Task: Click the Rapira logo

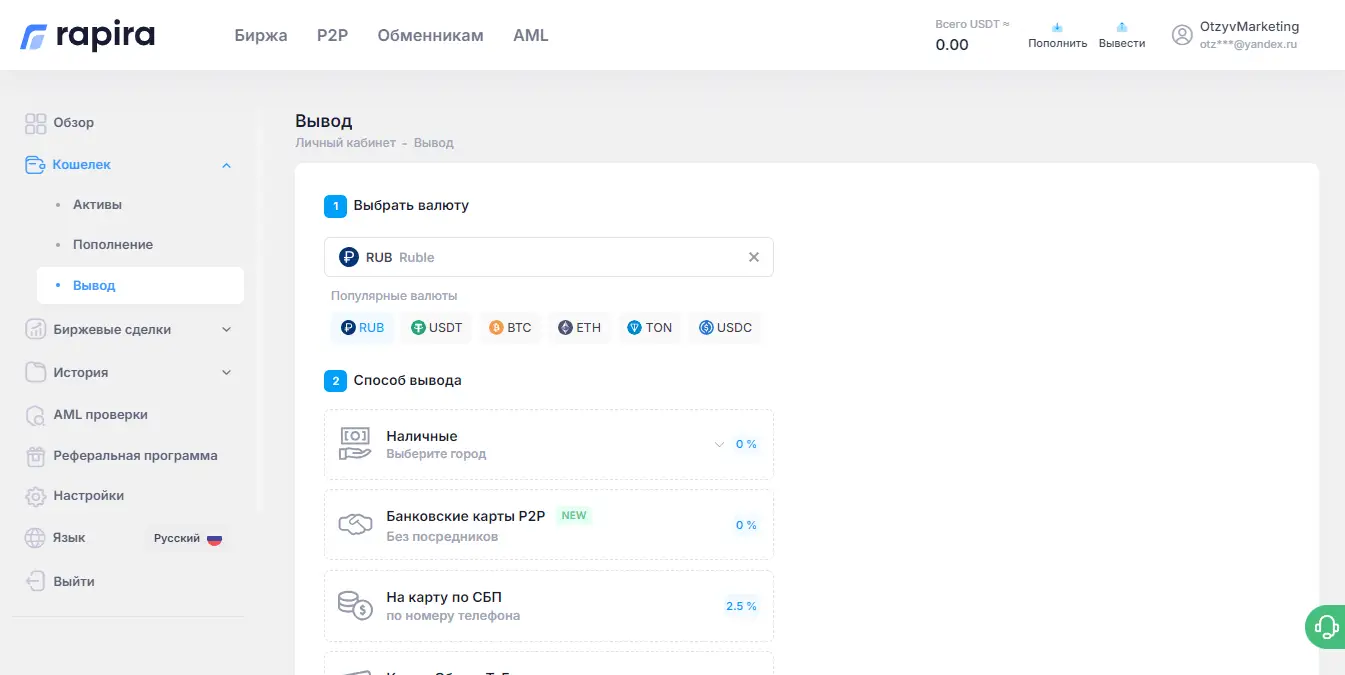Action: pyautogui.click(x=87, y=34)
